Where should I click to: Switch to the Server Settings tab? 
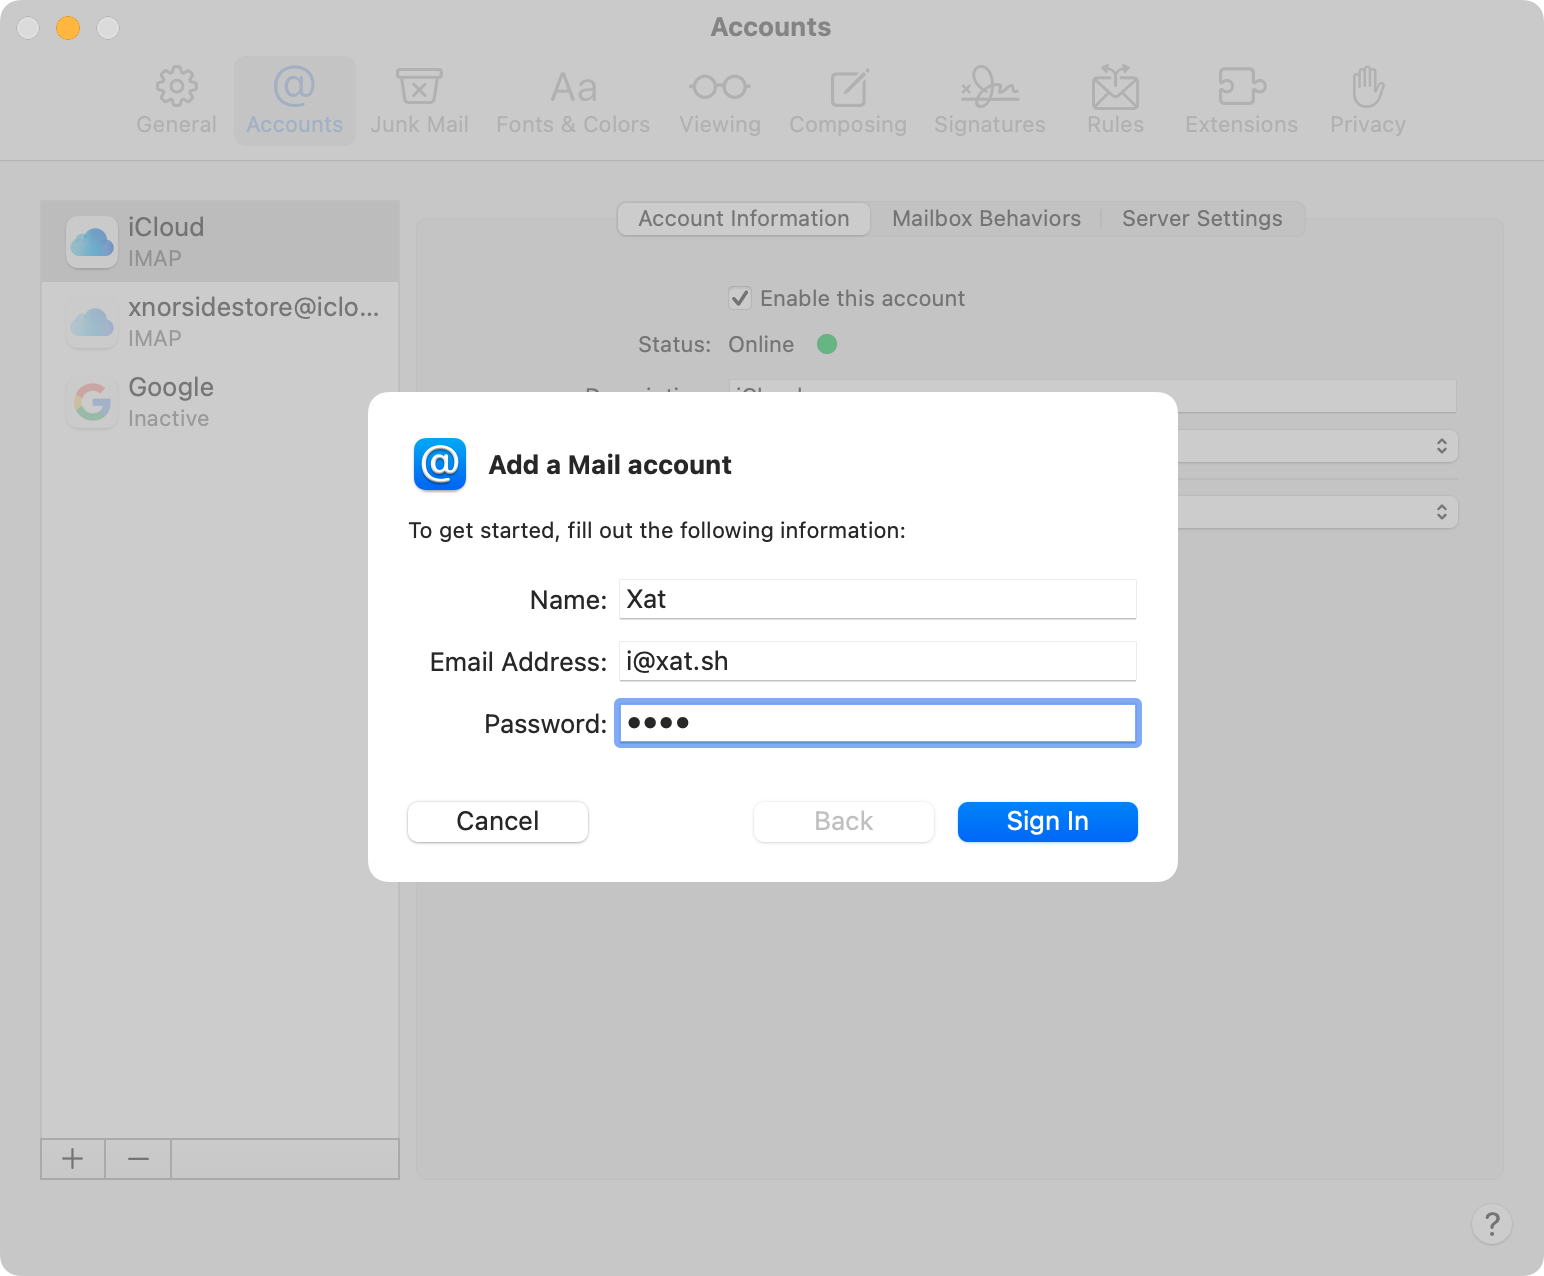click(1201, 219)
